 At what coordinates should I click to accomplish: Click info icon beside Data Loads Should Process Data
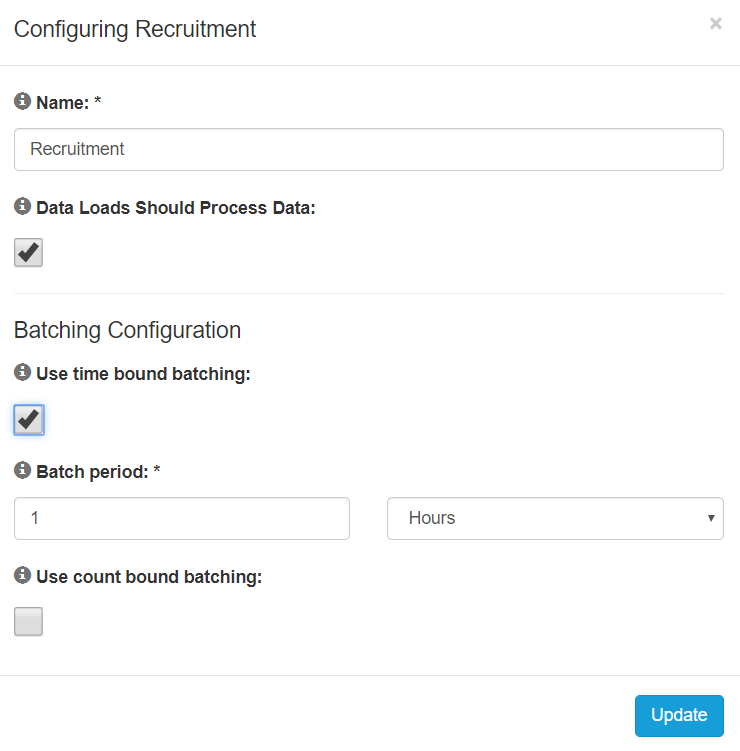point(22,207)
